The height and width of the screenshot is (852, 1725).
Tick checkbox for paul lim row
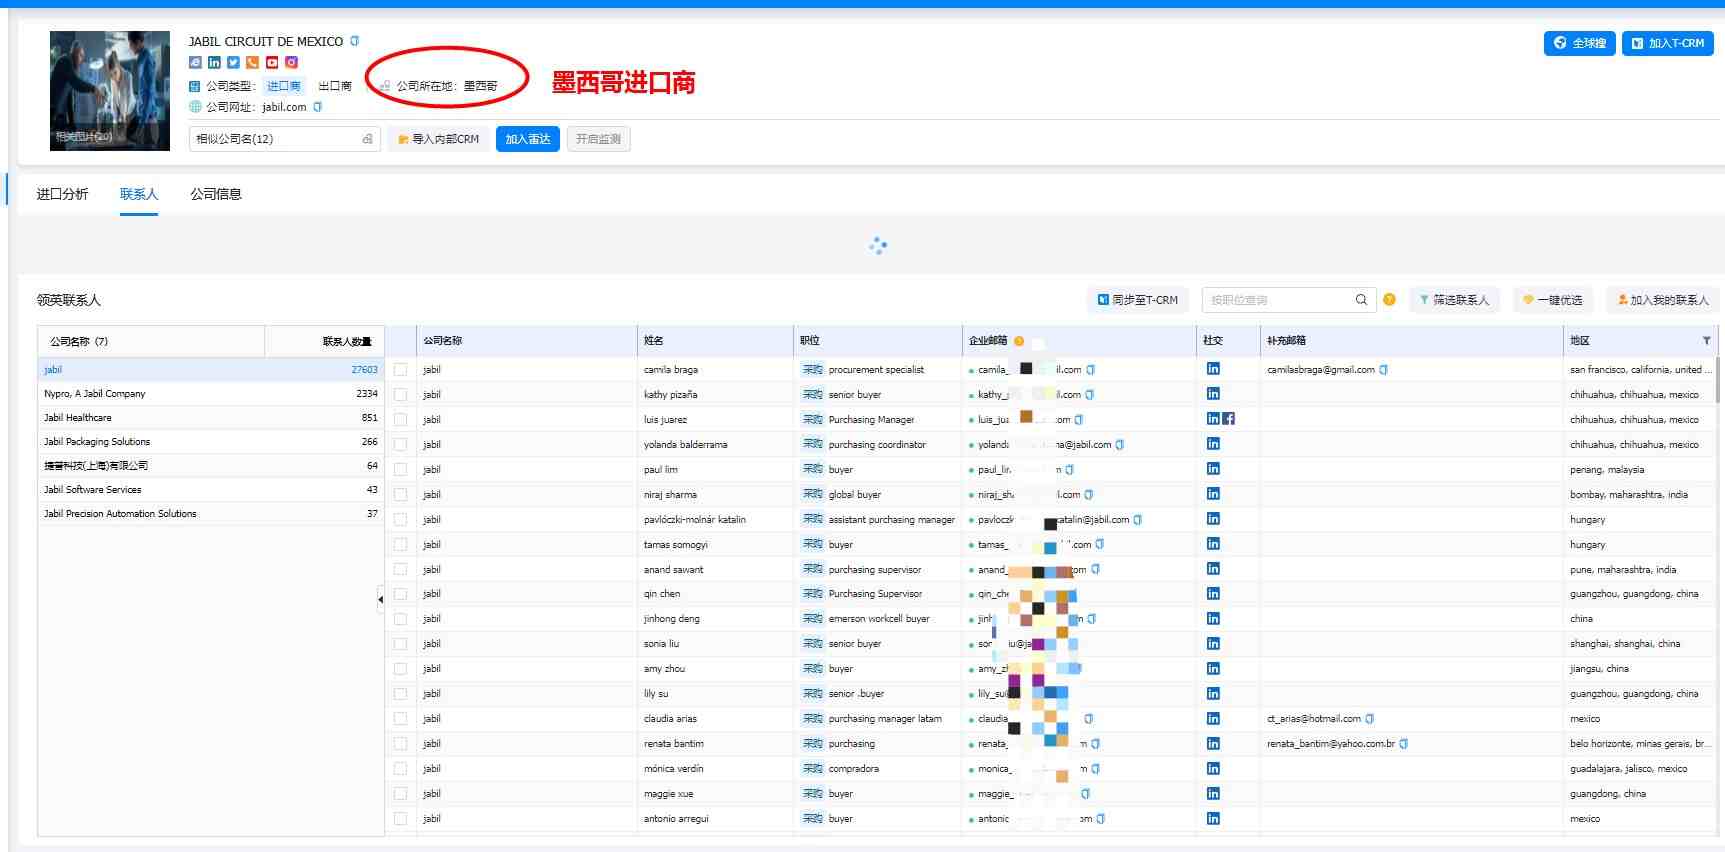pos(401,470)
